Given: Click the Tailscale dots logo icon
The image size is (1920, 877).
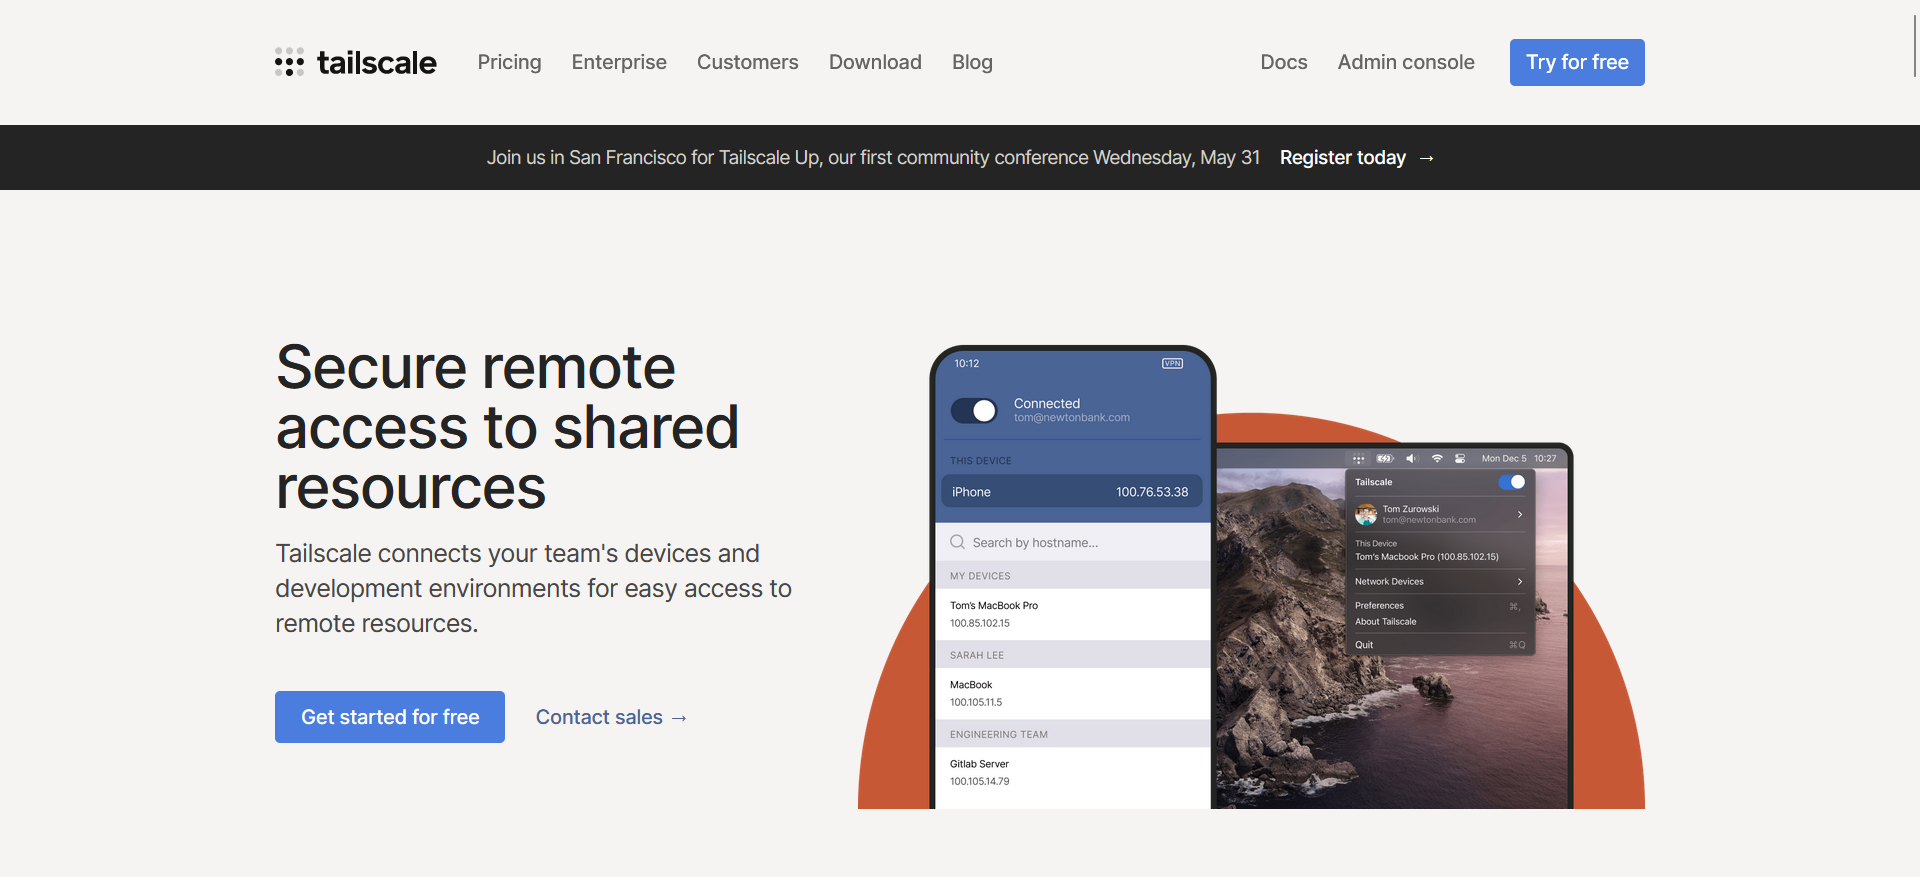Looking at the screenshot, I should (x=289, y=62).
